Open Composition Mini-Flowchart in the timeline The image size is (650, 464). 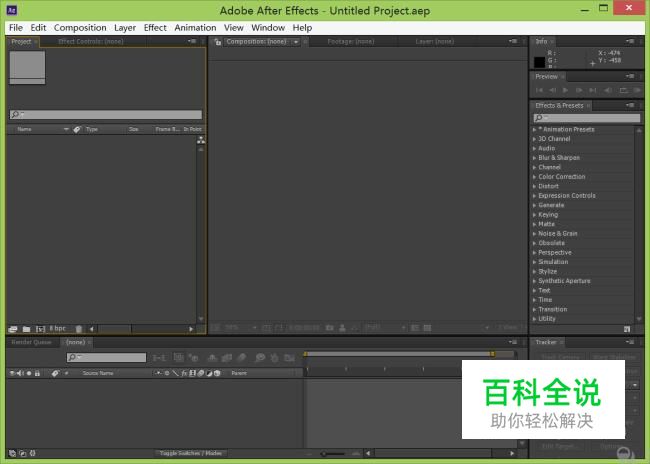click(x=159, y=357)
